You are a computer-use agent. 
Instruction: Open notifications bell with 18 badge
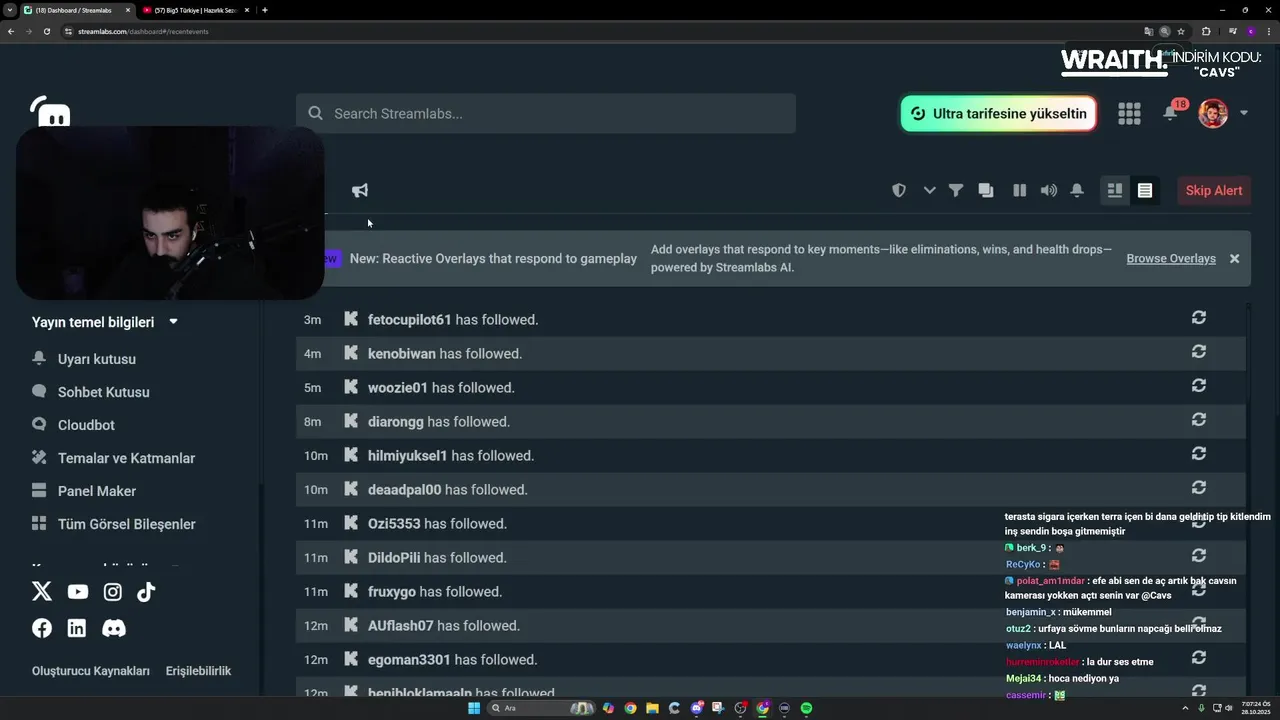[1171, 112]
